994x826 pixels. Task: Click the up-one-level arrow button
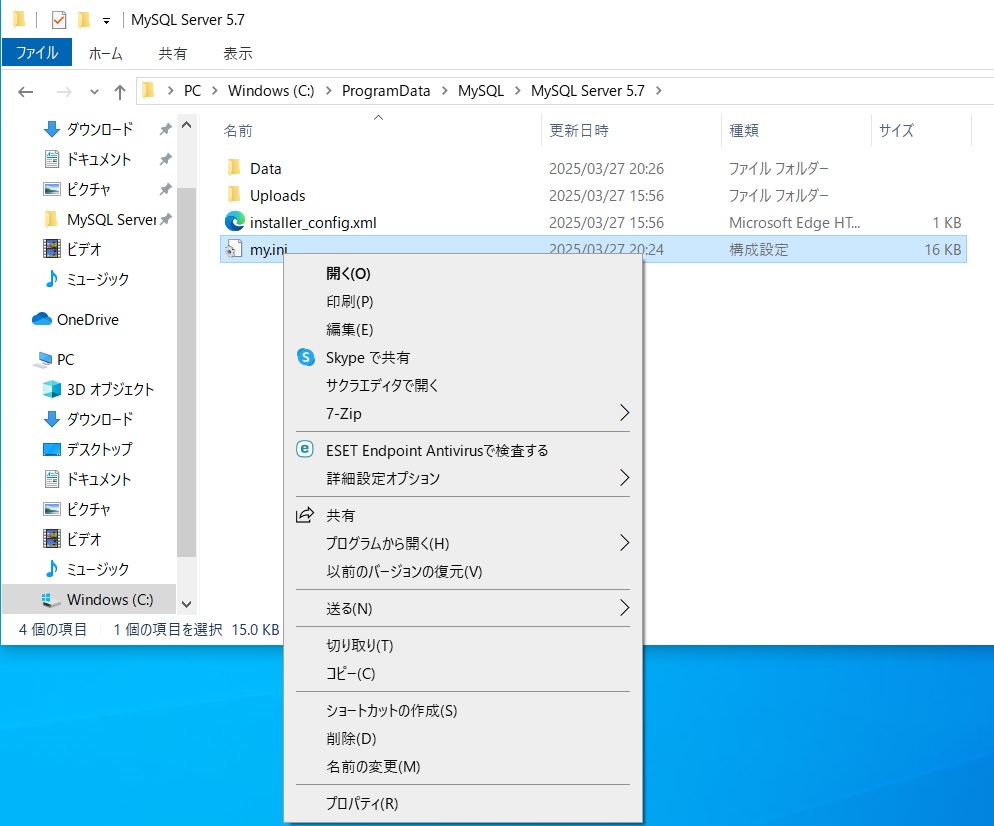(x=120, y=93)
